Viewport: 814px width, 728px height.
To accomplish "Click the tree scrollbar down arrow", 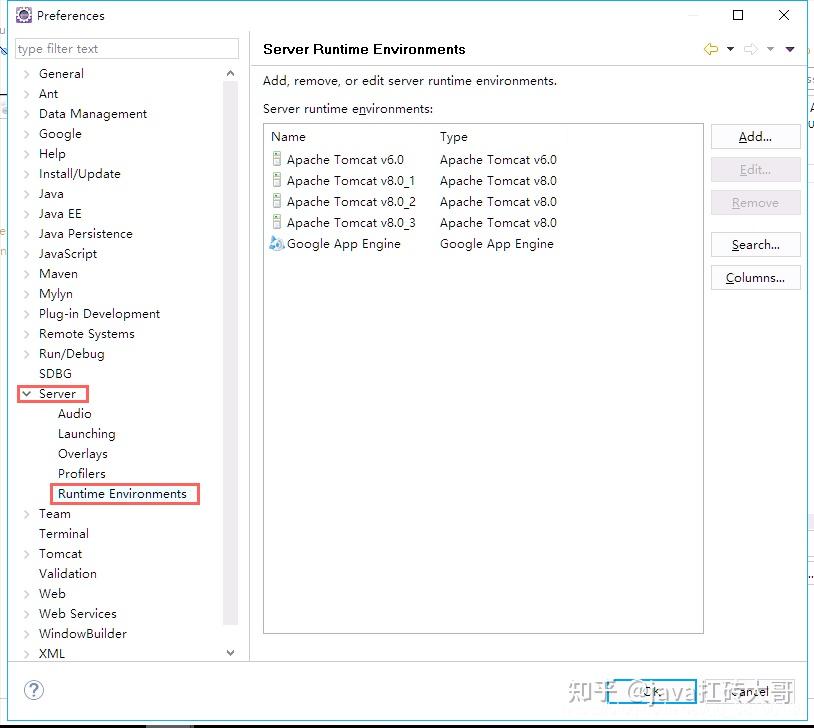I will pos(230,653).
